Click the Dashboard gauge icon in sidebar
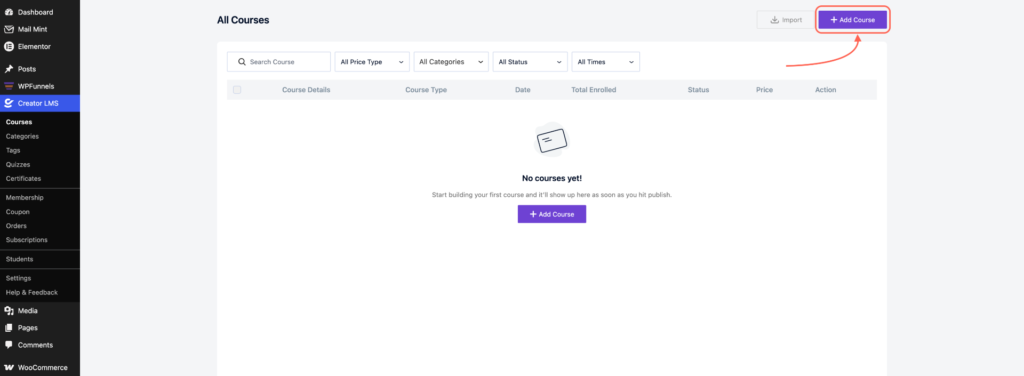Image resolution: width=1024 pixels, height=376 pixels. click(x=9, y=12)
